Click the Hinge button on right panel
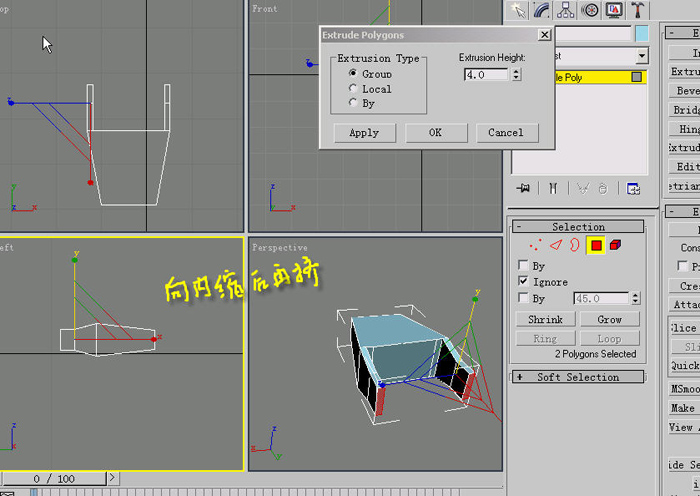The height and width of the screenshot is (496, 700). pyautogui.click(x=684, y=129)
